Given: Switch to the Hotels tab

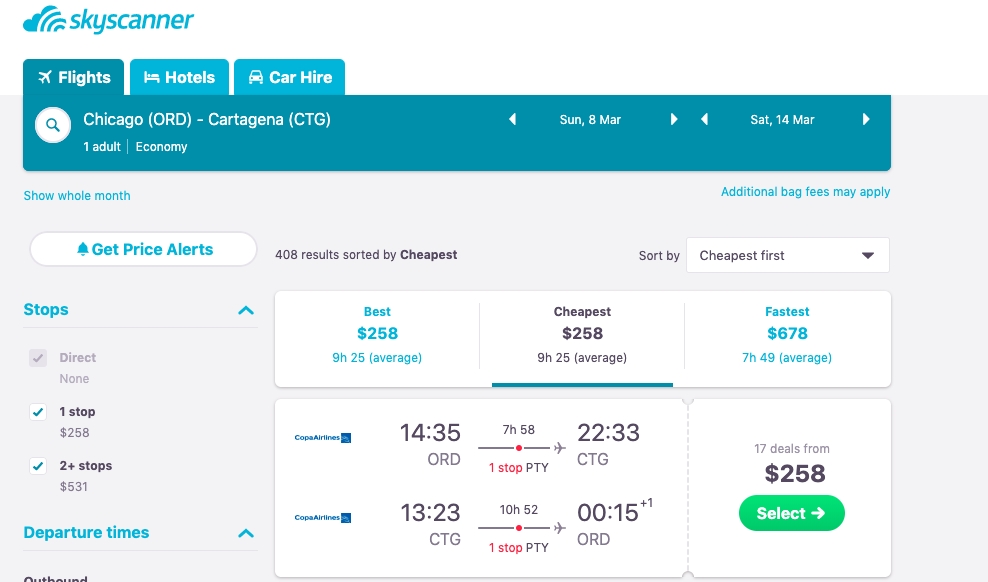Looking at the screenshot, I should 179,77.
